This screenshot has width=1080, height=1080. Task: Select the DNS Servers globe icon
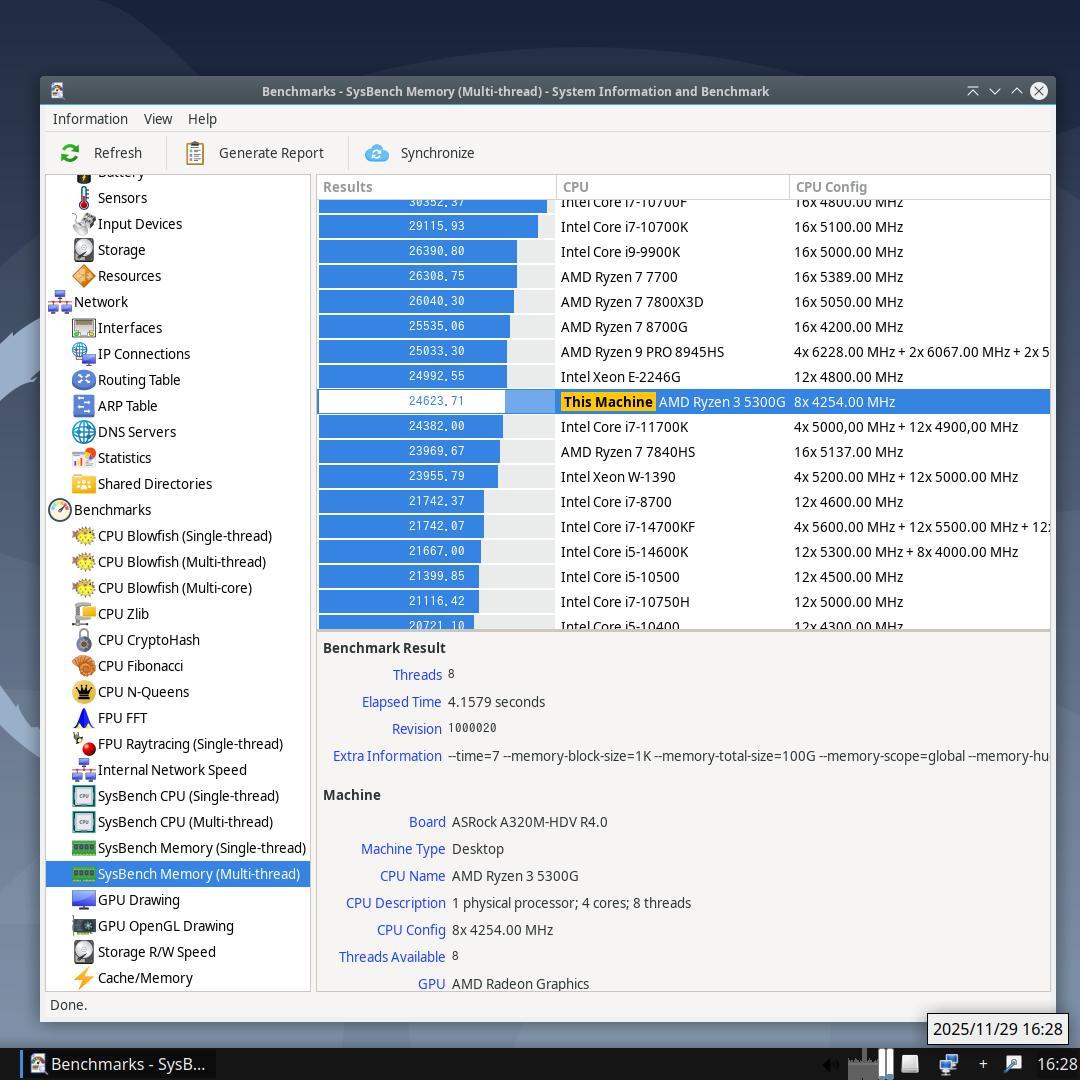[84, 432]
